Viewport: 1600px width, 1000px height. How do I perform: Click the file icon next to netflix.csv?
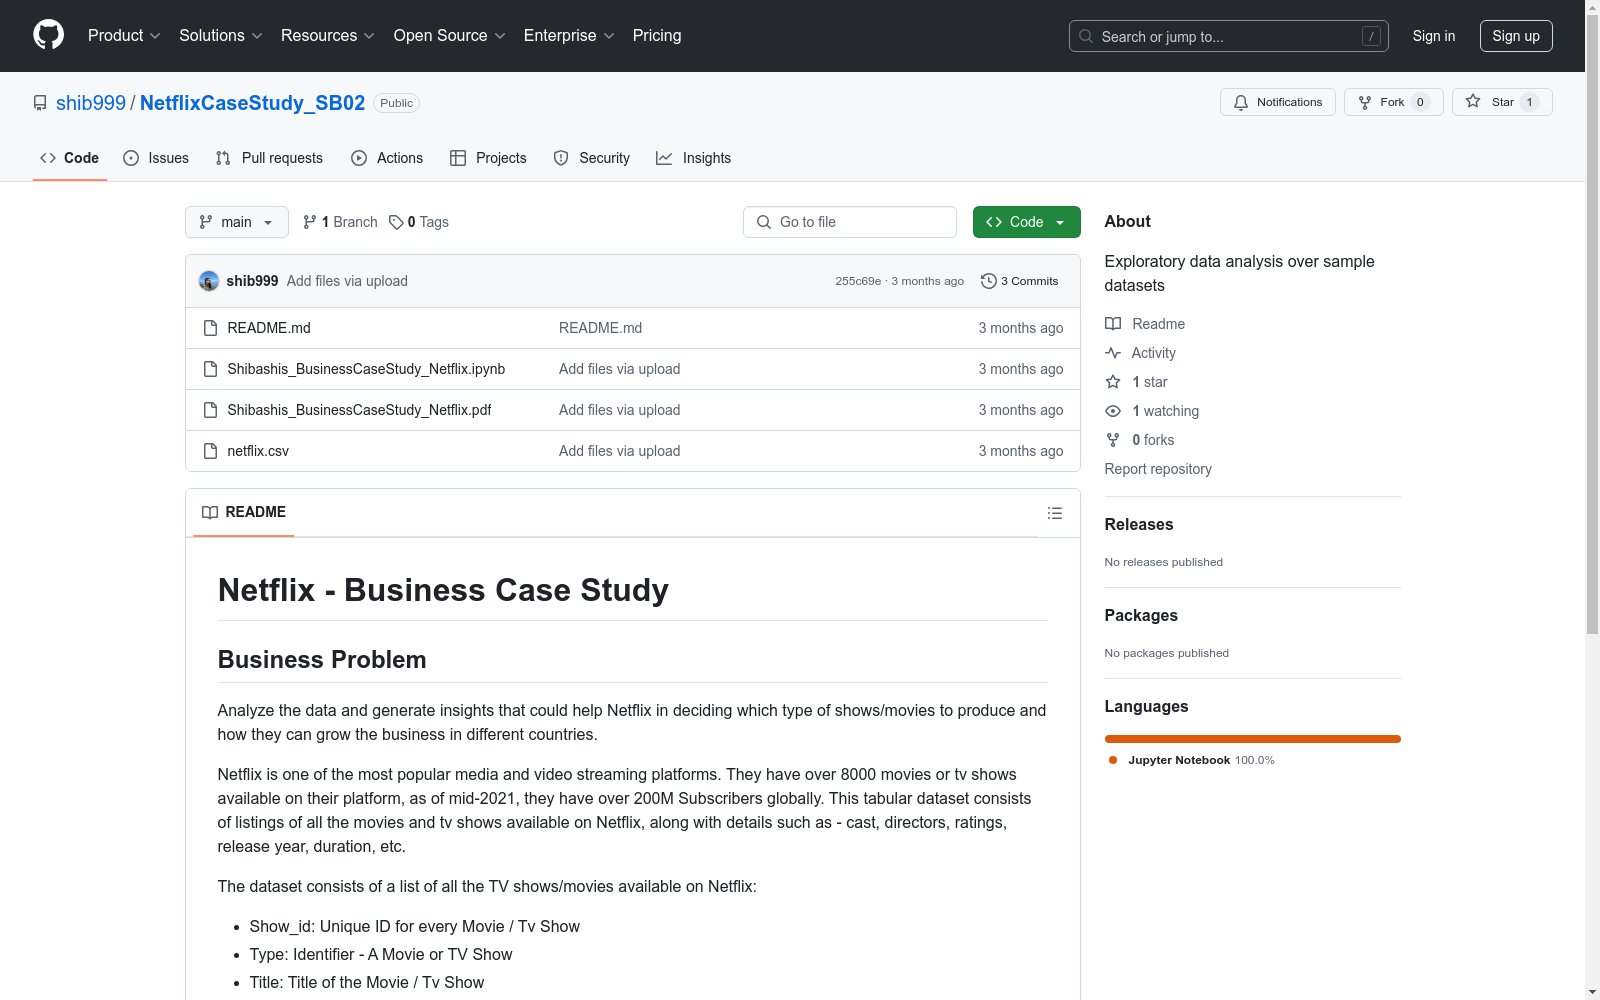pyautogui.click(x=210, y=451)
